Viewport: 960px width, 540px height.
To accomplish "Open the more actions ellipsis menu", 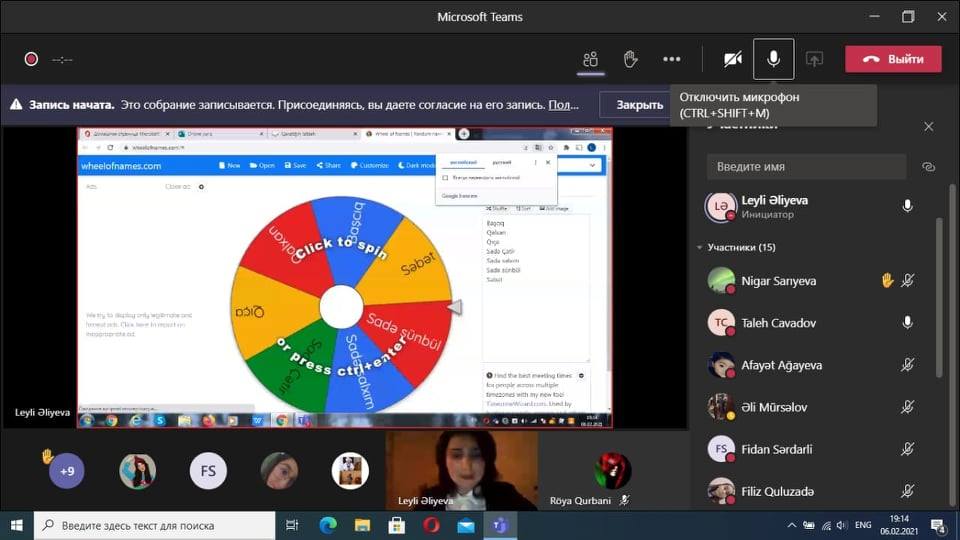I will point(671,59).
